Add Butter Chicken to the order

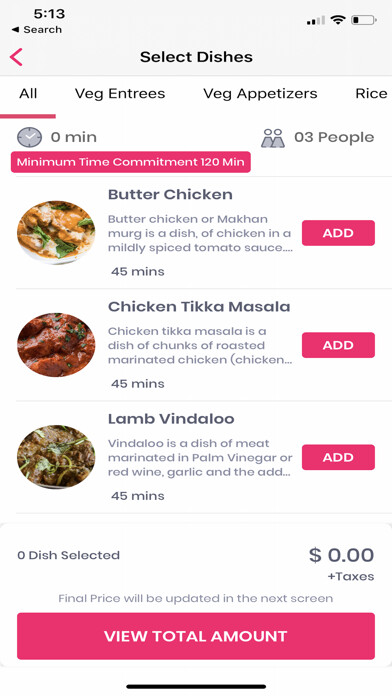[338, 233]
